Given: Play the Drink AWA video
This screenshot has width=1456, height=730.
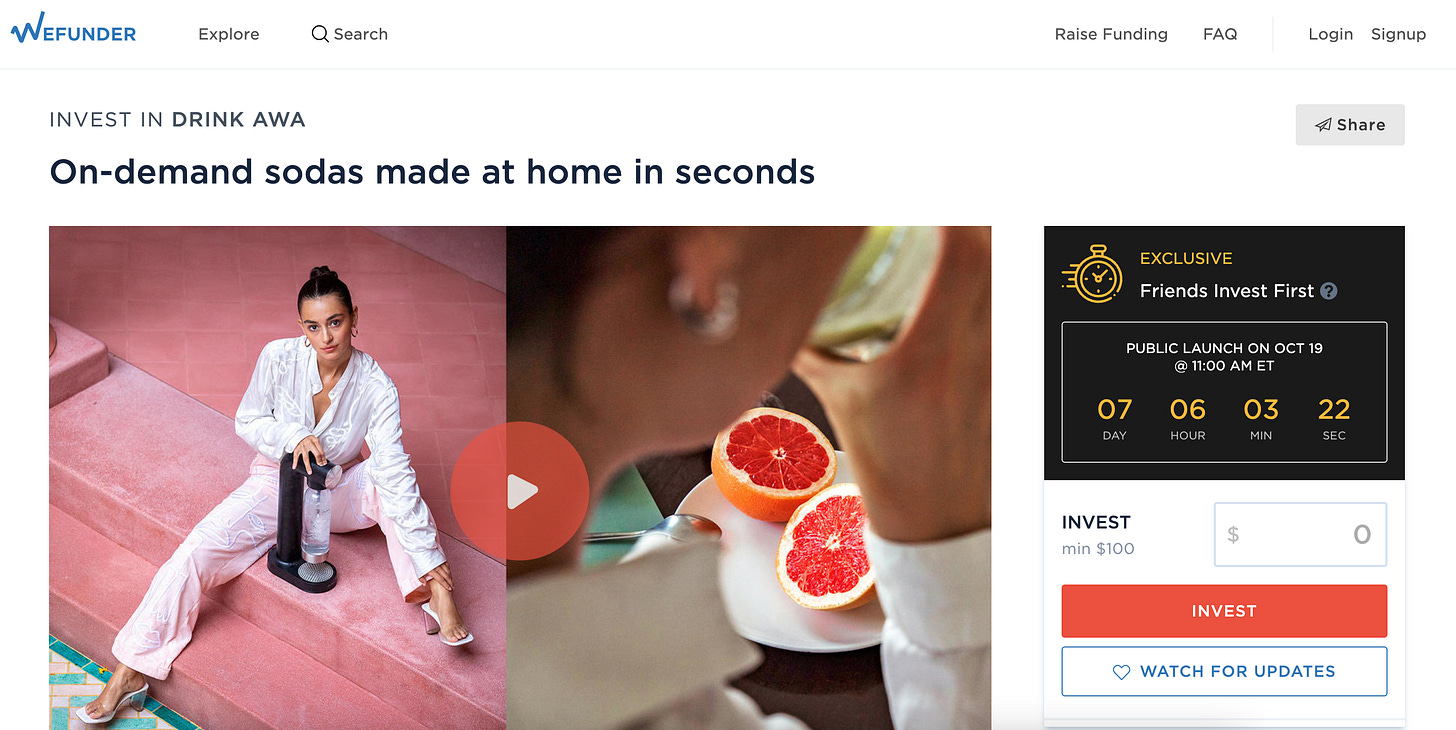Looking at the screenshot, I should point(520,491).
